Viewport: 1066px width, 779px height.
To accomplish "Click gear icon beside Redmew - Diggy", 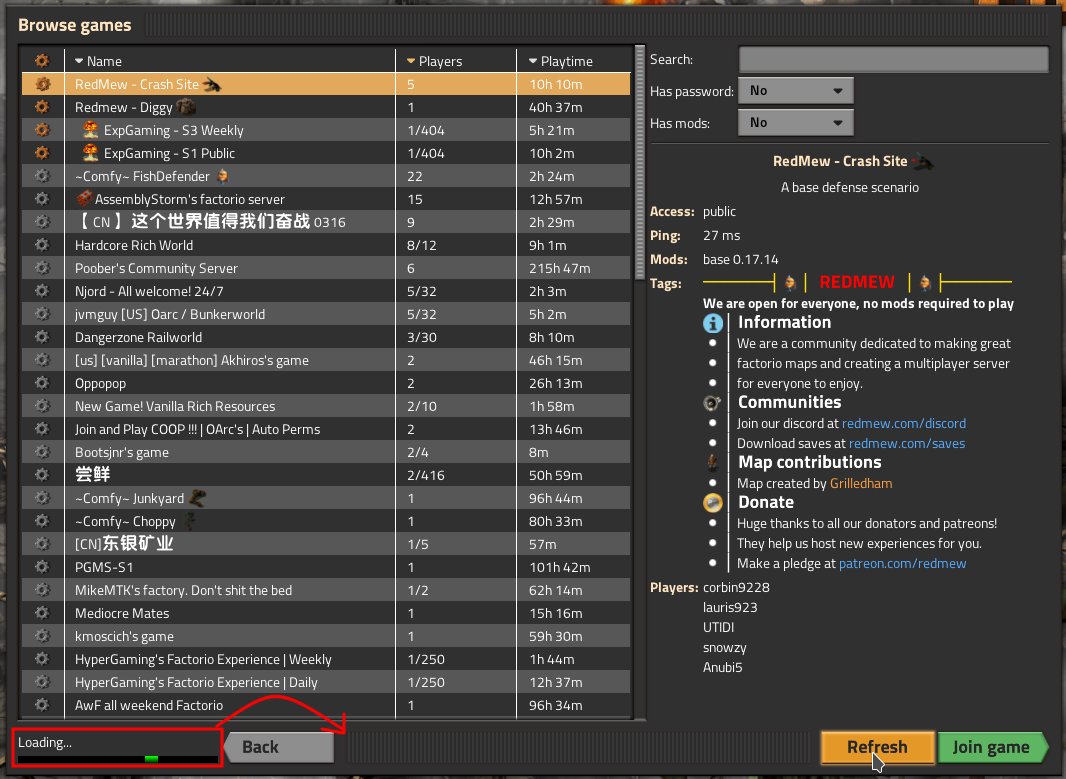I will (x=42, y=107).
